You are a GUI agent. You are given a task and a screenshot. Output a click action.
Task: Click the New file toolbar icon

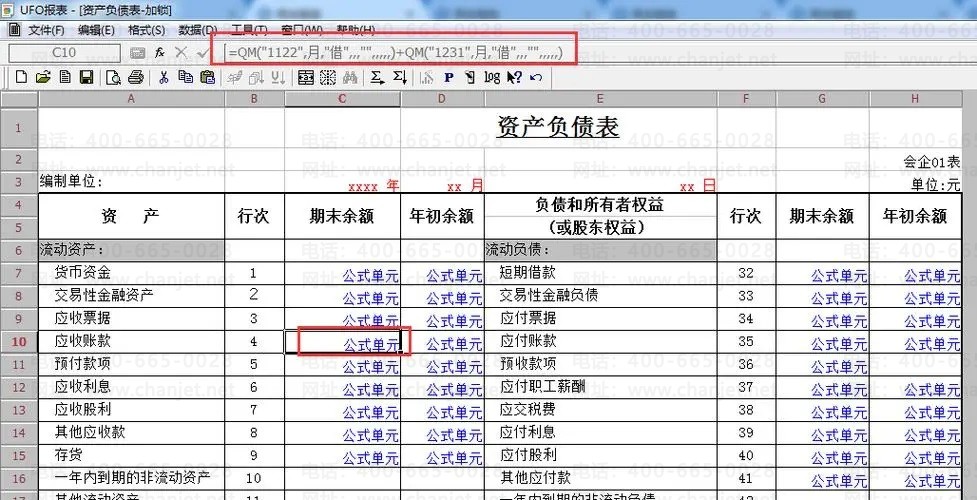pyautogui.click(x=21, y=77)
